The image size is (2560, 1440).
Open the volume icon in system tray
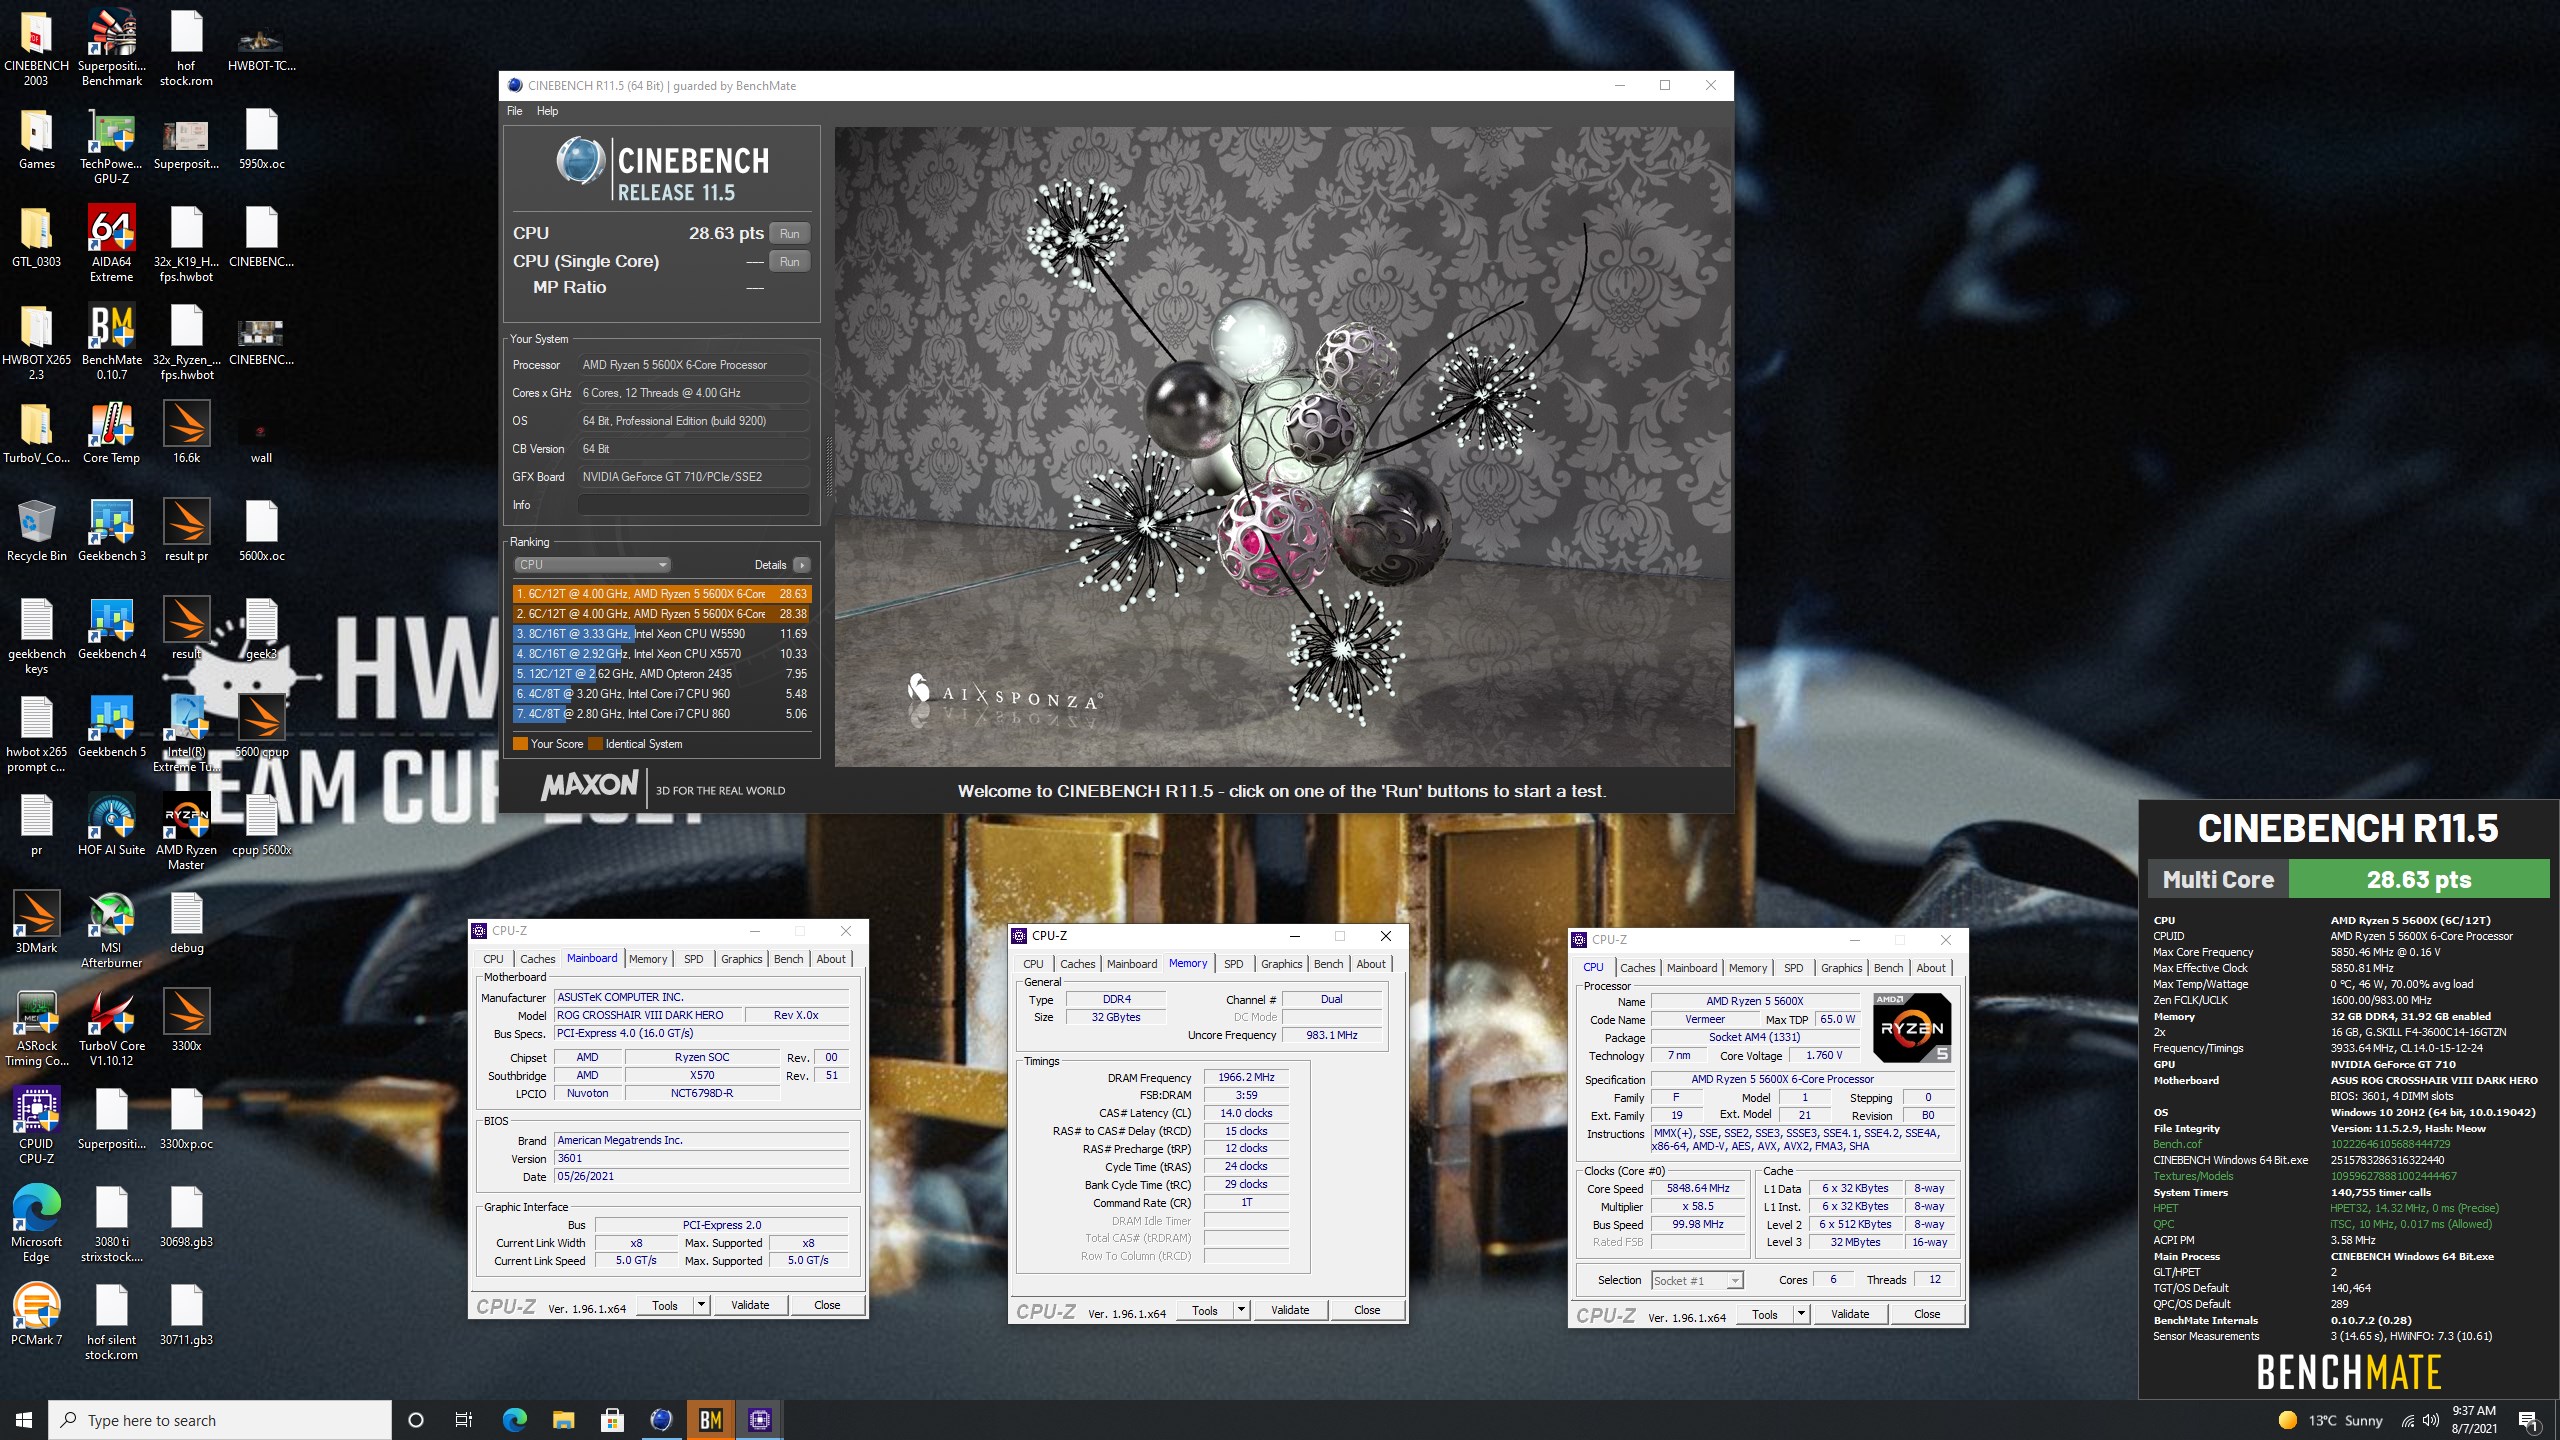coord(2431,1420)
